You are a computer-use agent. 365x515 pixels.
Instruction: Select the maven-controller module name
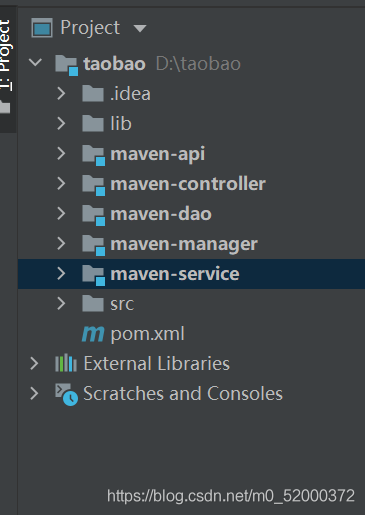tap(188, 184)
